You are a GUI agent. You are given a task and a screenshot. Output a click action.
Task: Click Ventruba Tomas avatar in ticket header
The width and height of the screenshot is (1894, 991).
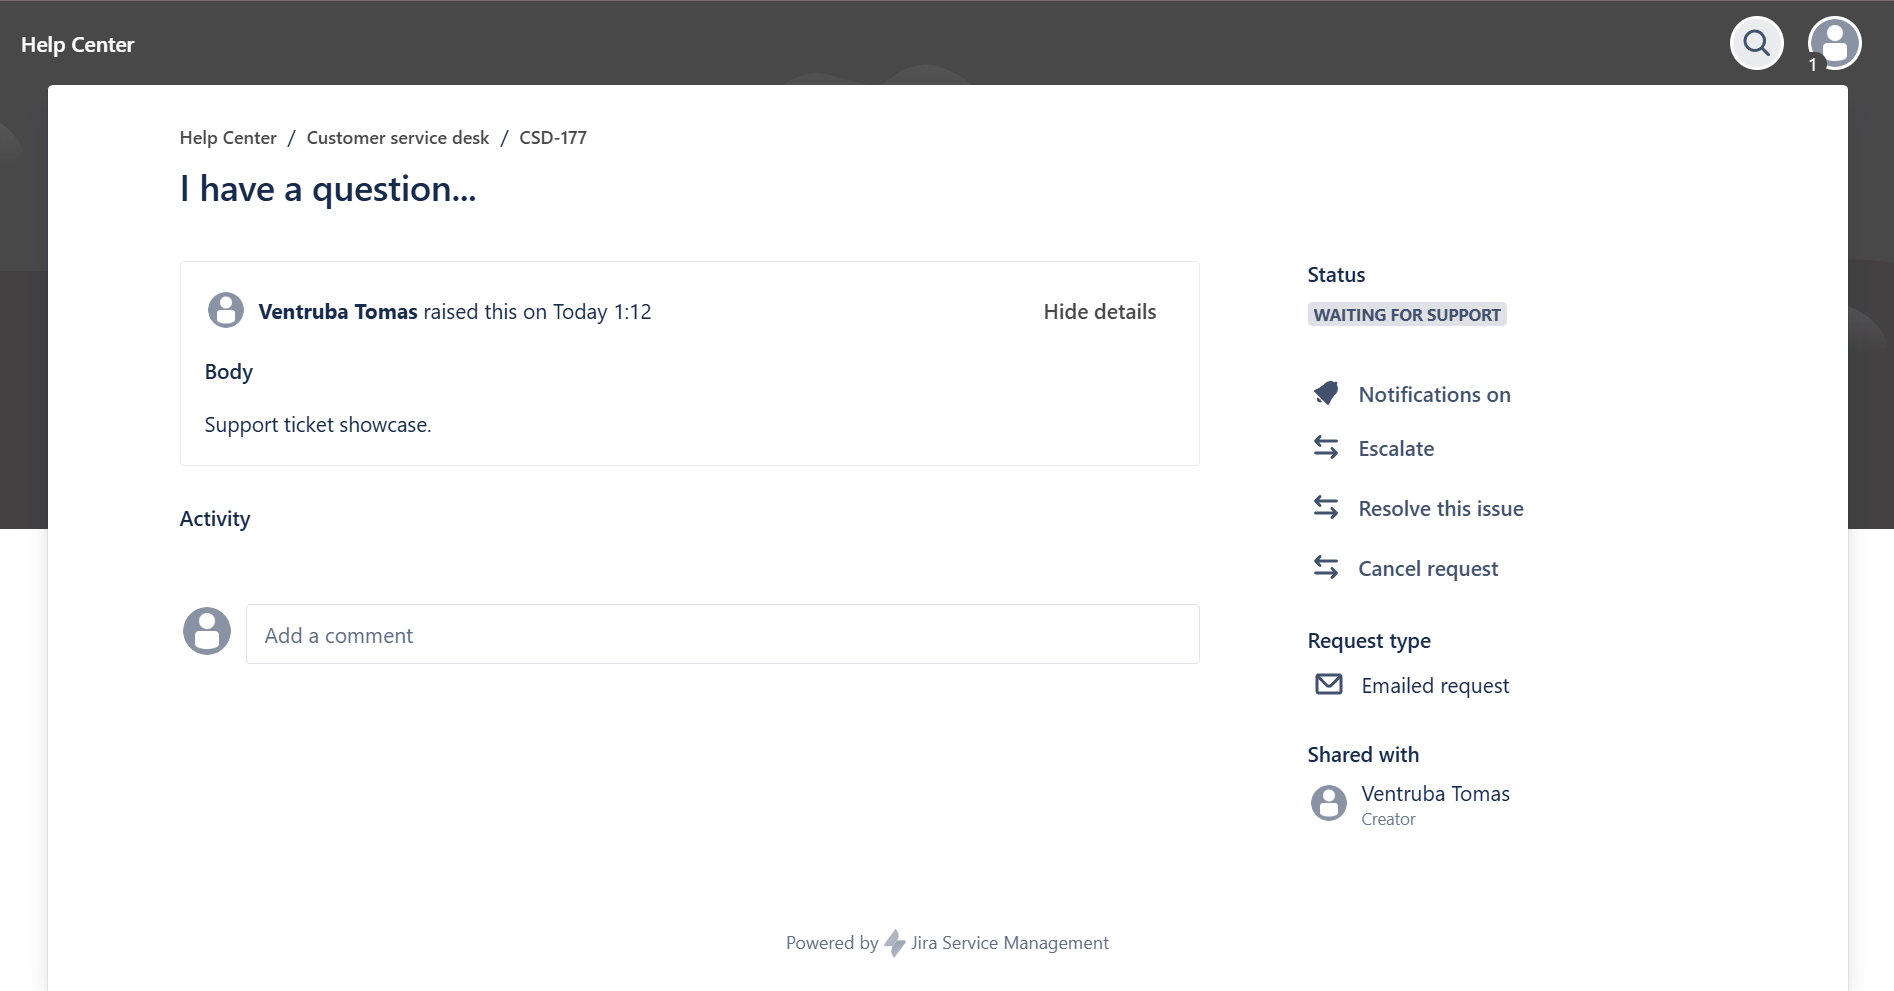pyautogui.click(x=226, y=311)
